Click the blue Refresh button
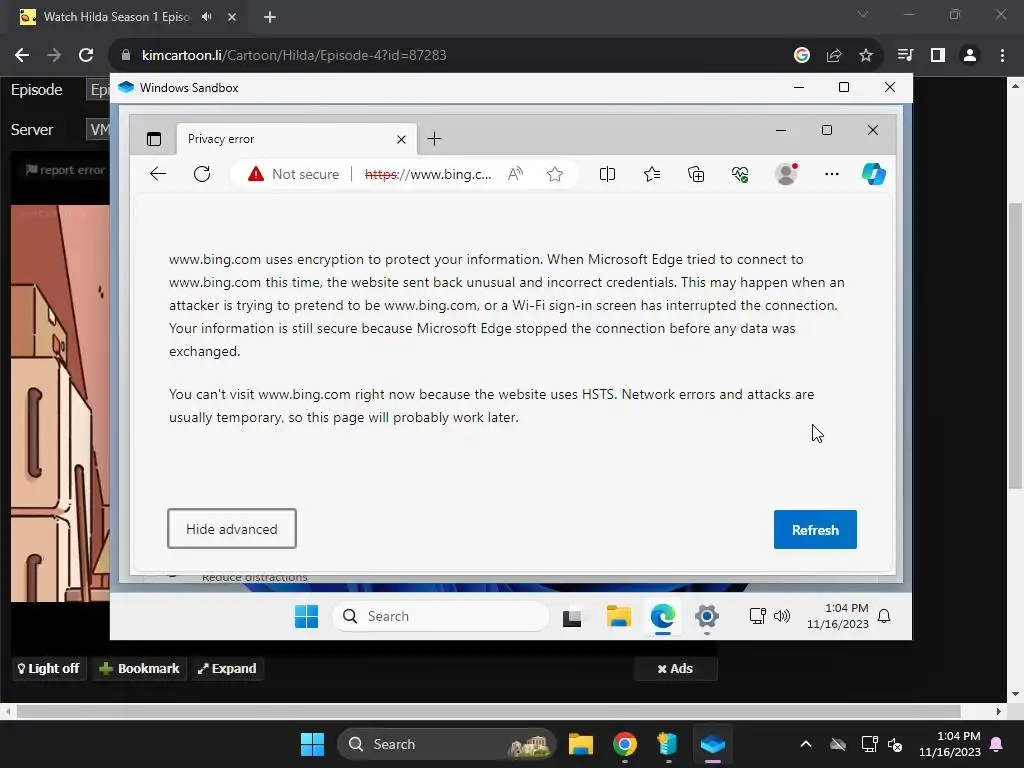This screenshot has height=768, width=1024. pyautogui.click(x=815, y=530)
